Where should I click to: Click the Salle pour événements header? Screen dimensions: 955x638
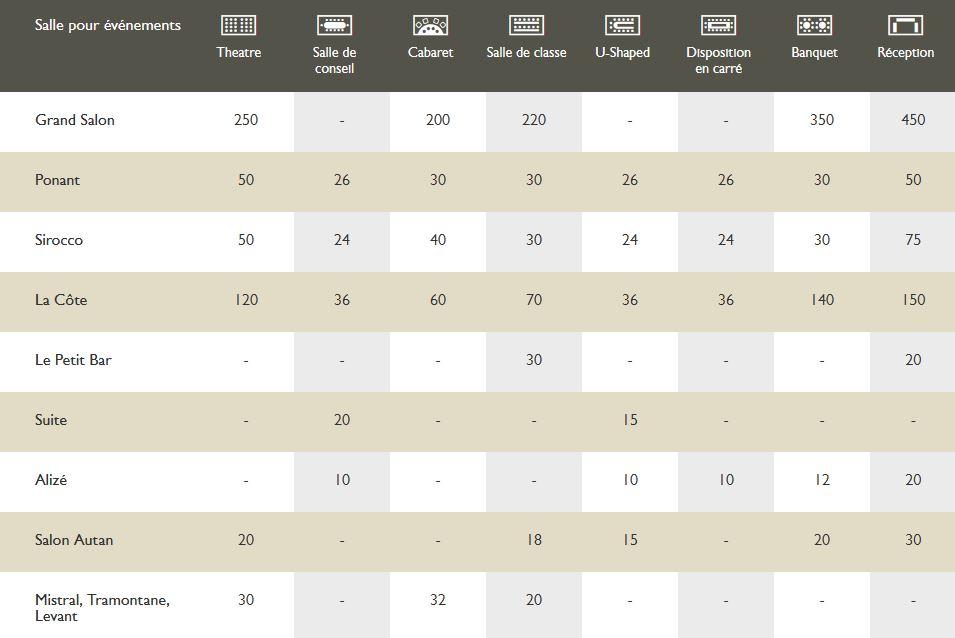click(108, 25)
